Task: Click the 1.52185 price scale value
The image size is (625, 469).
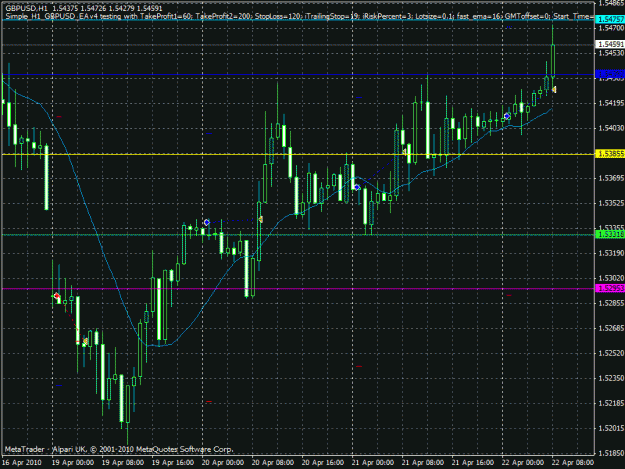Action: (611, 403)
